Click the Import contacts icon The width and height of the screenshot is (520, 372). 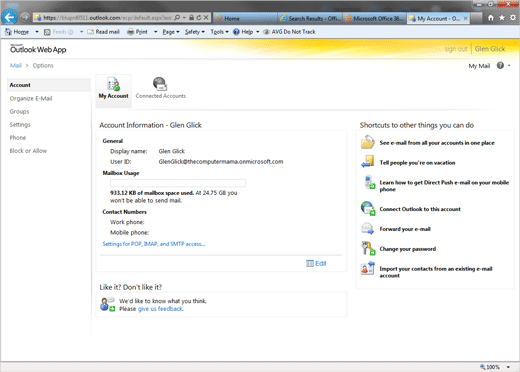click(x=368, y=268)
